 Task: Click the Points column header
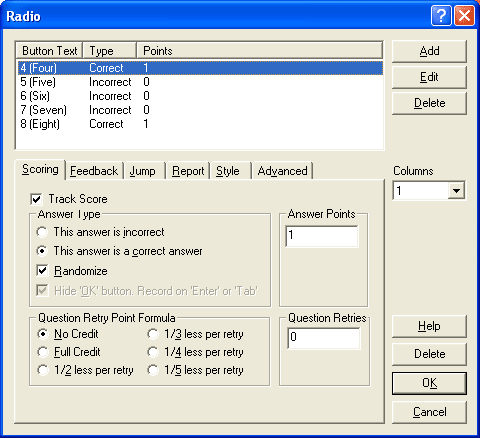click(x=259, y=51)
